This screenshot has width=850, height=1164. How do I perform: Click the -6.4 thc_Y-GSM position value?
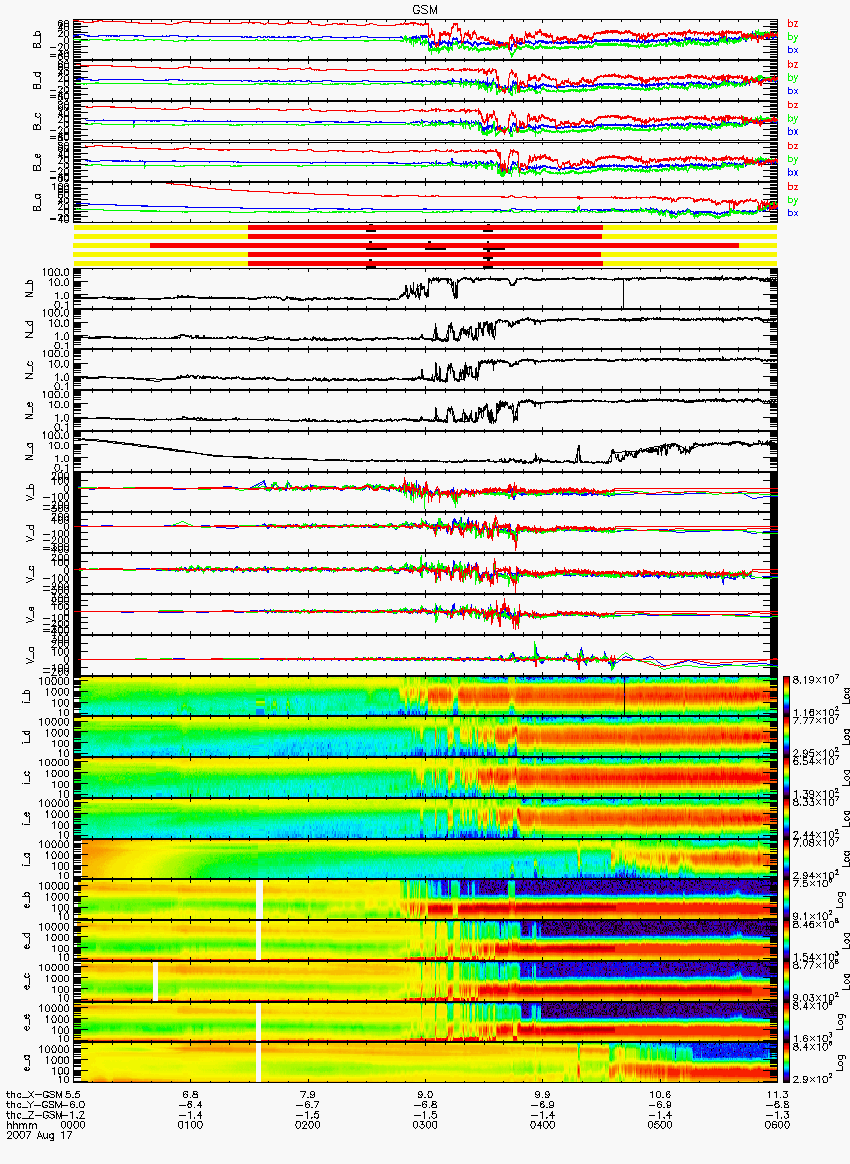pyautogui.click(x=190, y=1105)
